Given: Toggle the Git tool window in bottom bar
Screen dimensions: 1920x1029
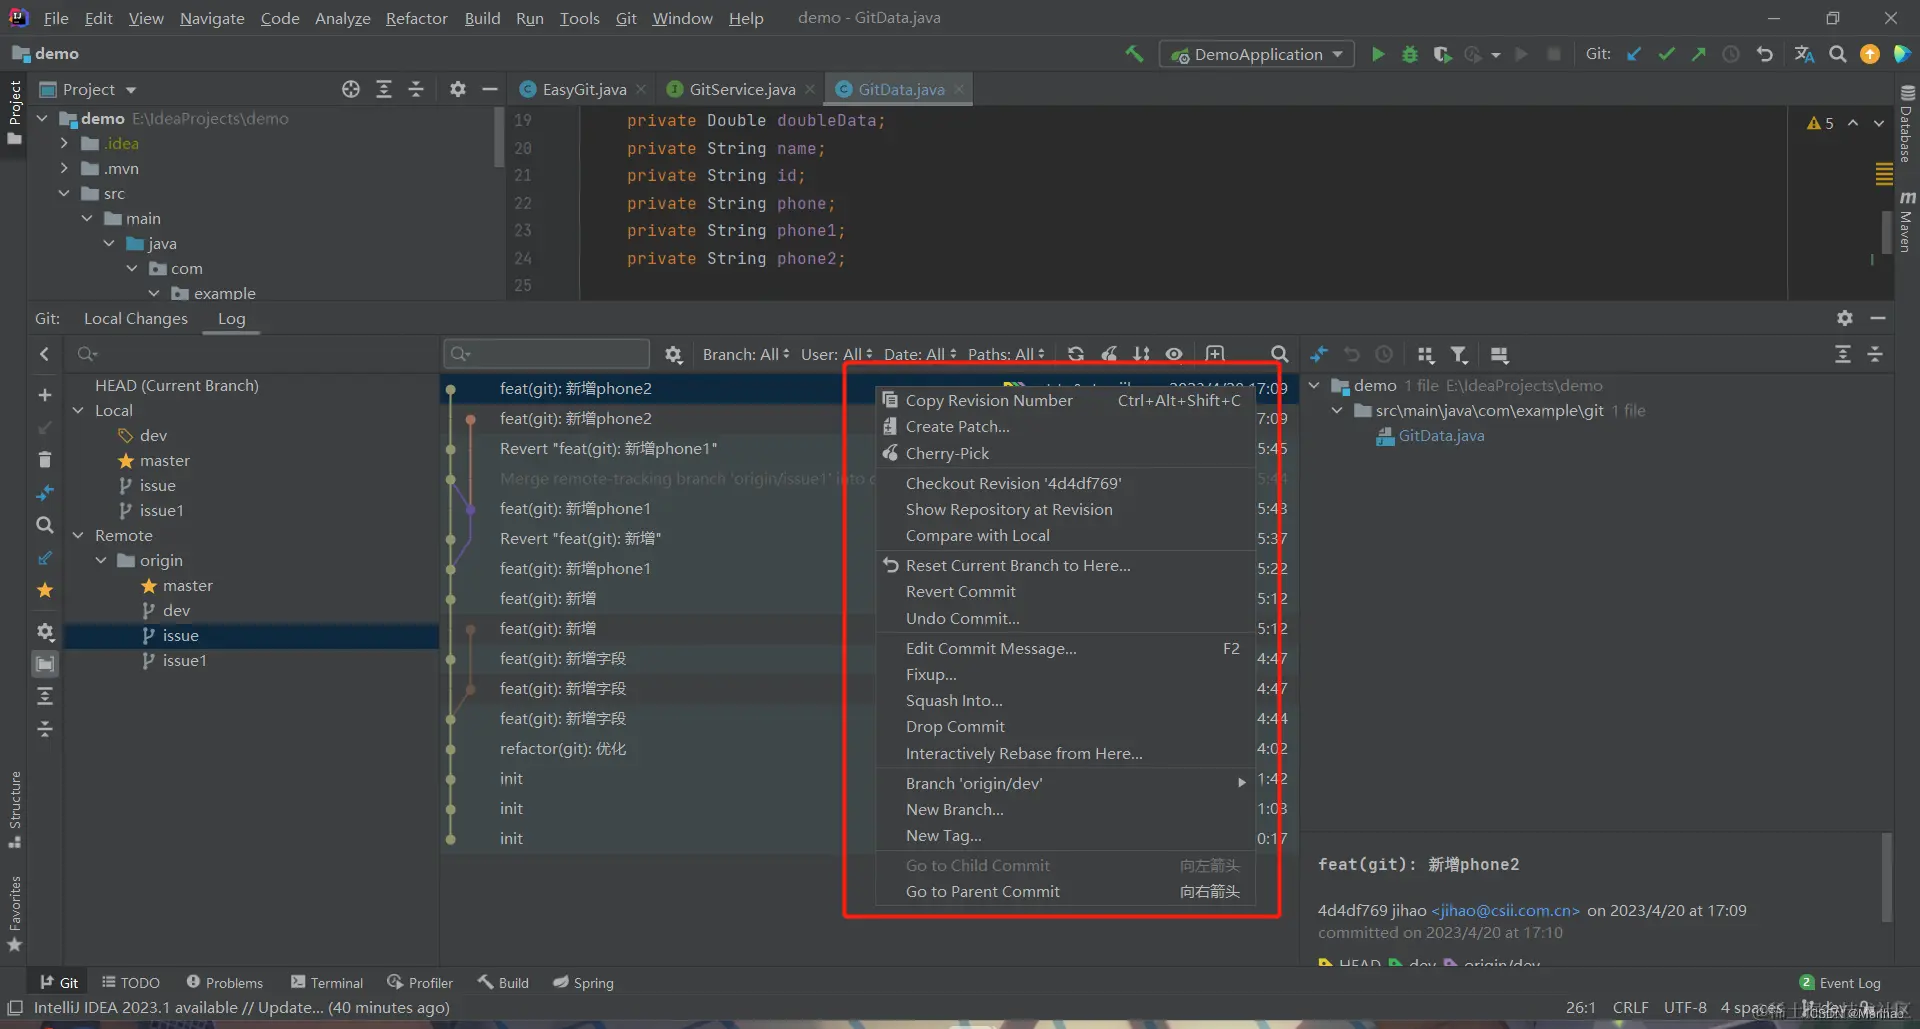Looking at the screenshot, I should tap(59, 983).
